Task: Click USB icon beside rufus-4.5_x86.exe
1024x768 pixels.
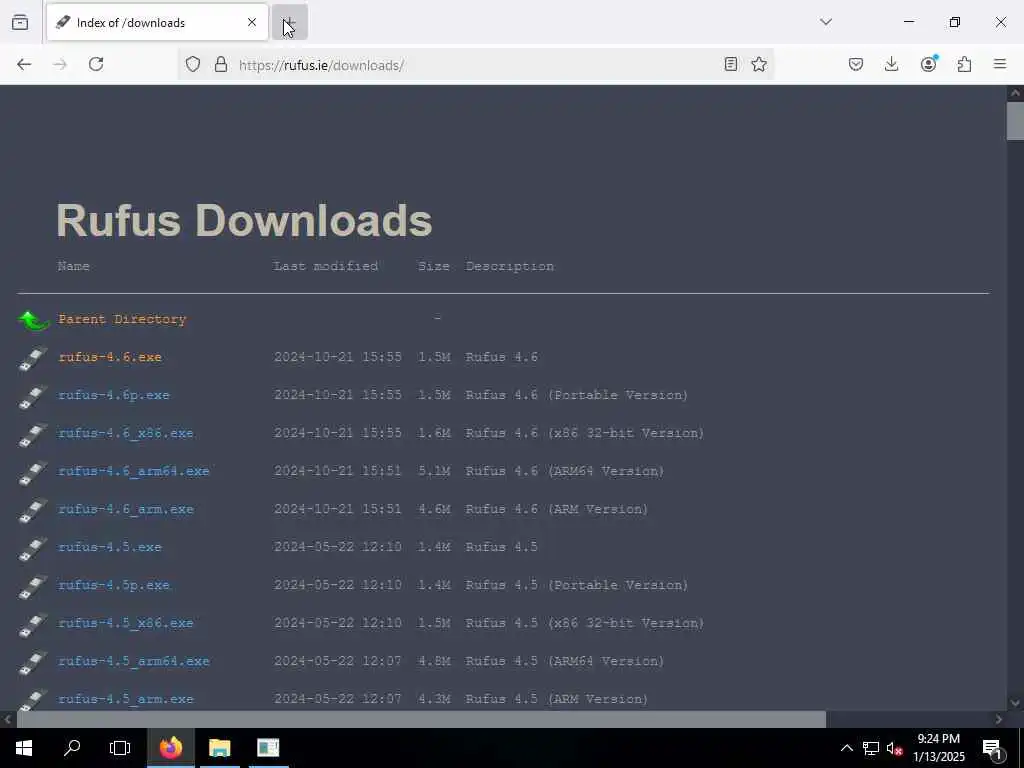Action: pos(33,624)
